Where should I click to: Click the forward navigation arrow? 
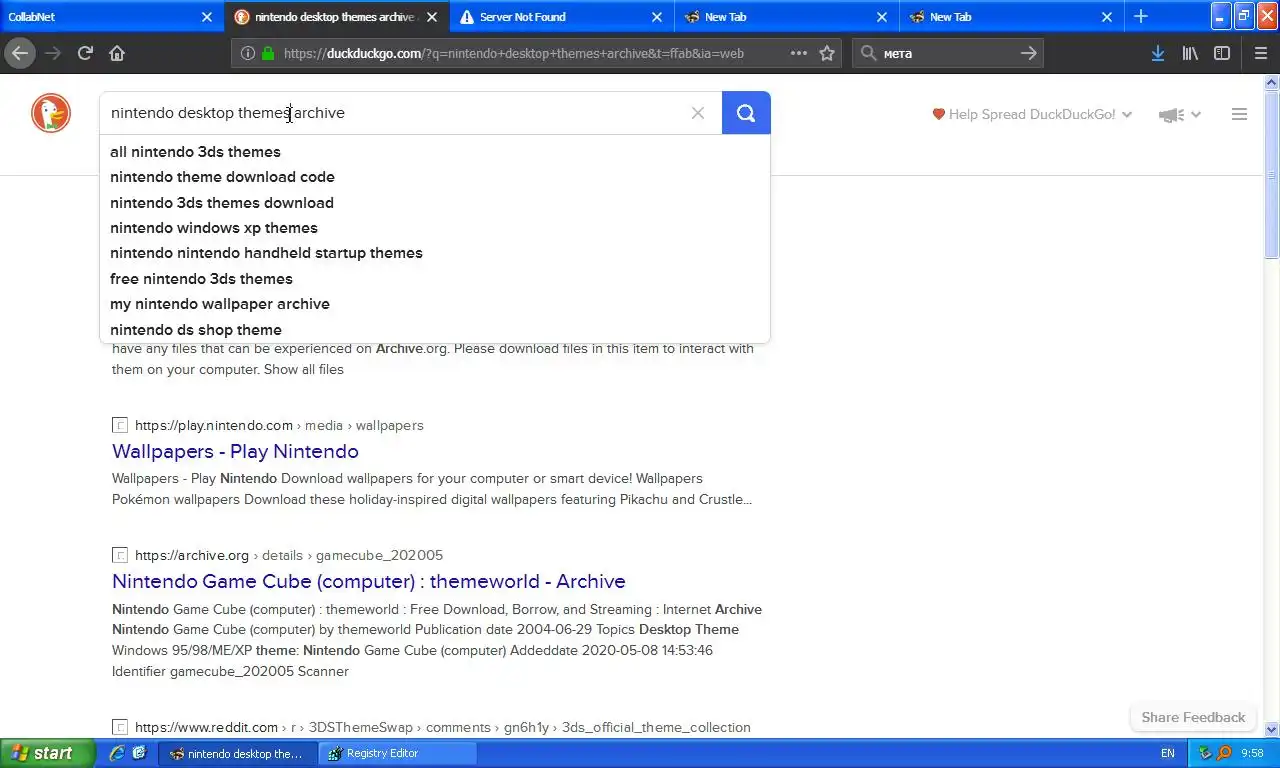[x=53, y=53]
